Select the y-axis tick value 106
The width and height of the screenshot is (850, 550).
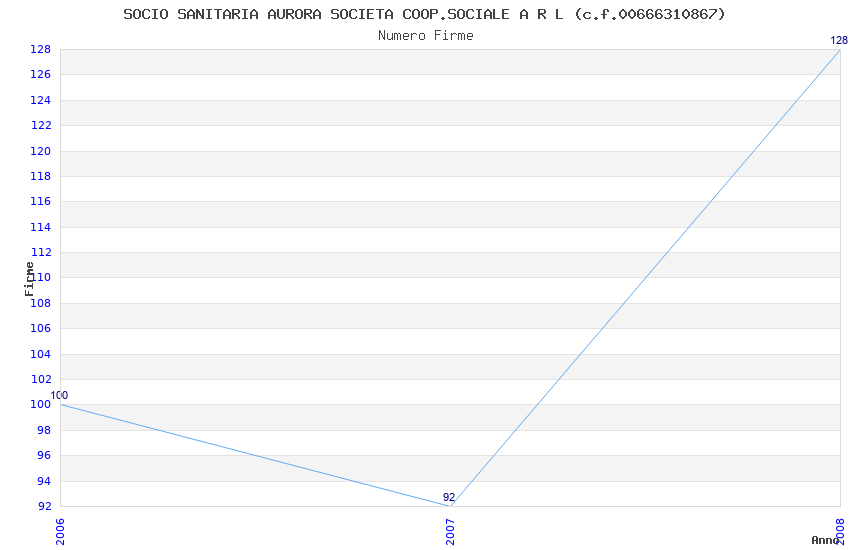click(41, 328)
